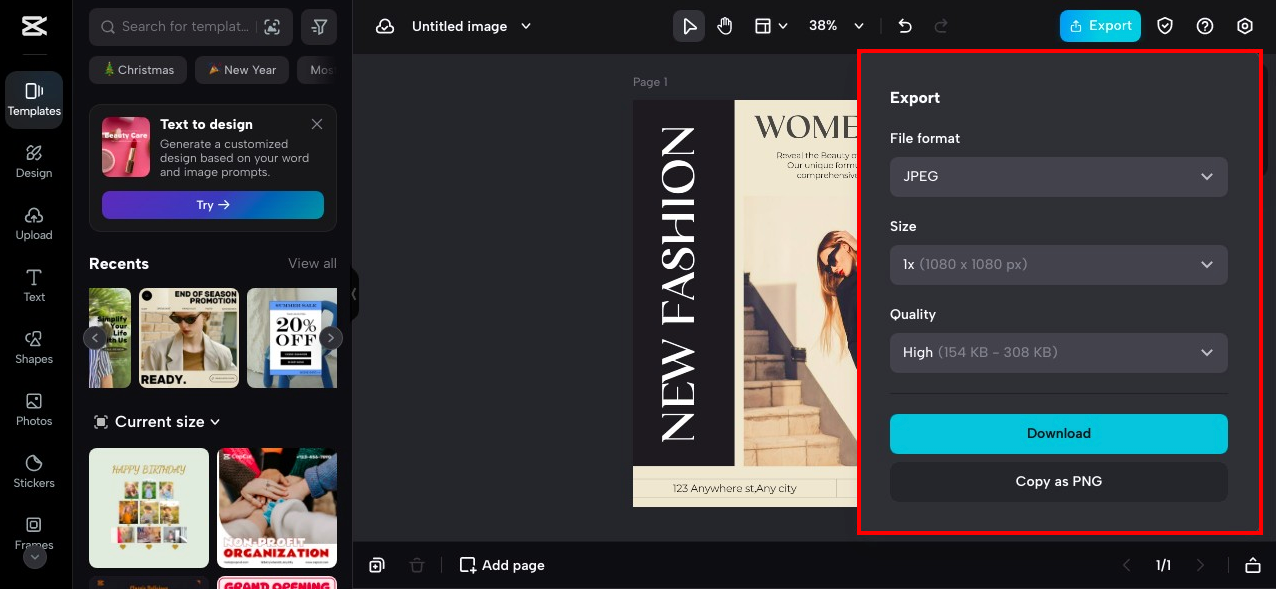This screenshot has height=589, width=1276.
Task: Open the Shapes sidebar tab
Action: (x=34, y=348)
